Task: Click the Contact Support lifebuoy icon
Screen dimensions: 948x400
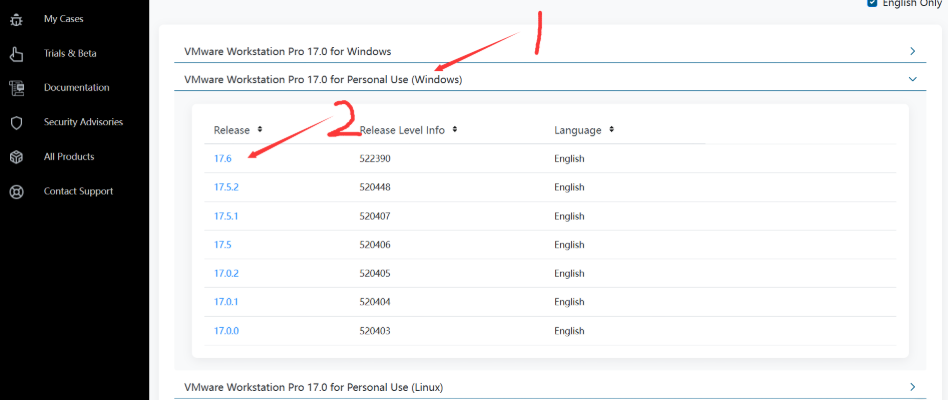Action: point(16,192)
